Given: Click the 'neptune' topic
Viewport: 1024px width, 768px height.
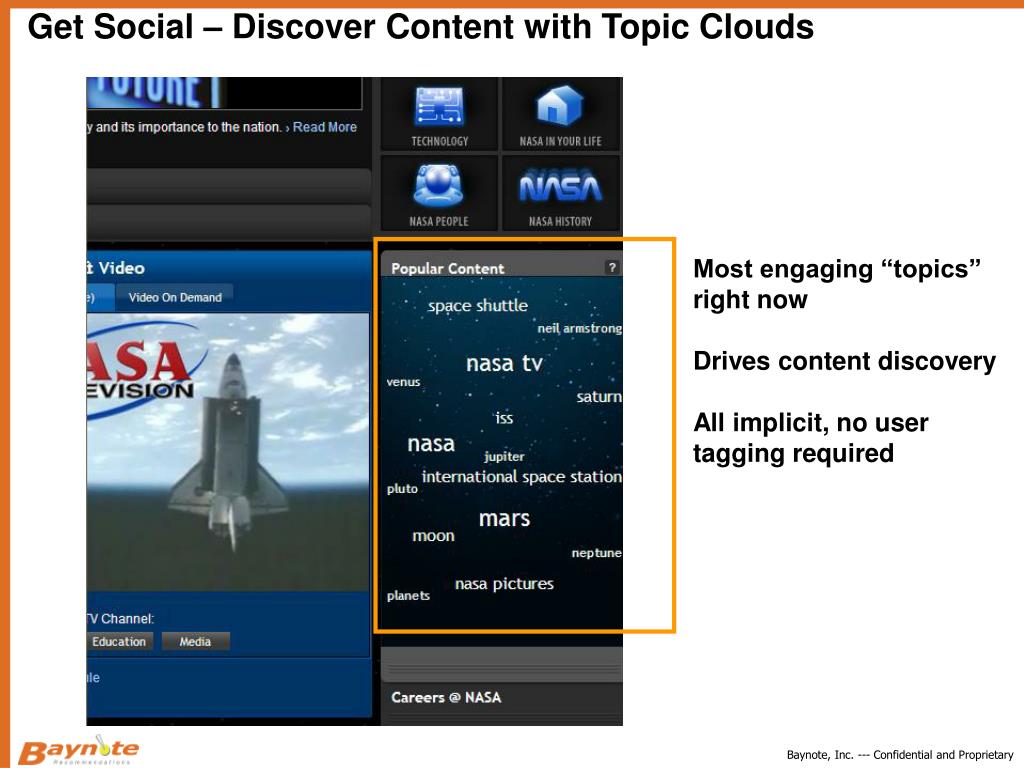Looking at the screenshot, I should click(x=596, y=553).
